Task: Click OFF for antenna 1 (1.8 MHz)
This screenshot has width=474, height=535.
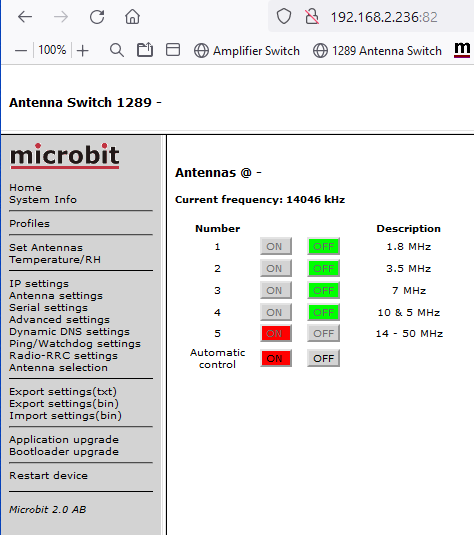Action: (323, 246)
